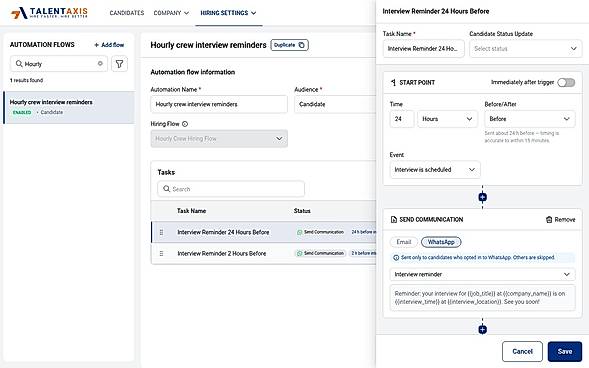Expand the Hiring Settings menu

[228, 13]
